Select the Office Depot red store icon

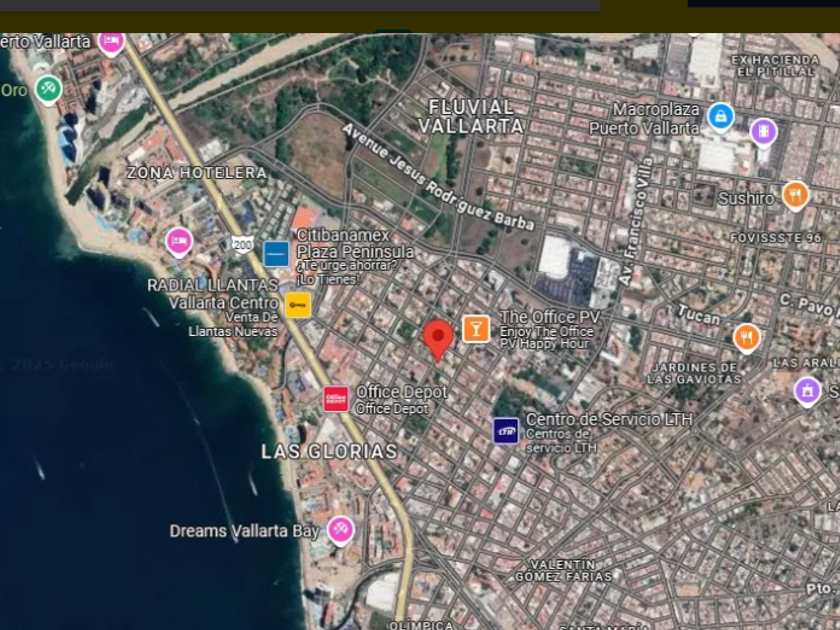(x=336, y=399)
